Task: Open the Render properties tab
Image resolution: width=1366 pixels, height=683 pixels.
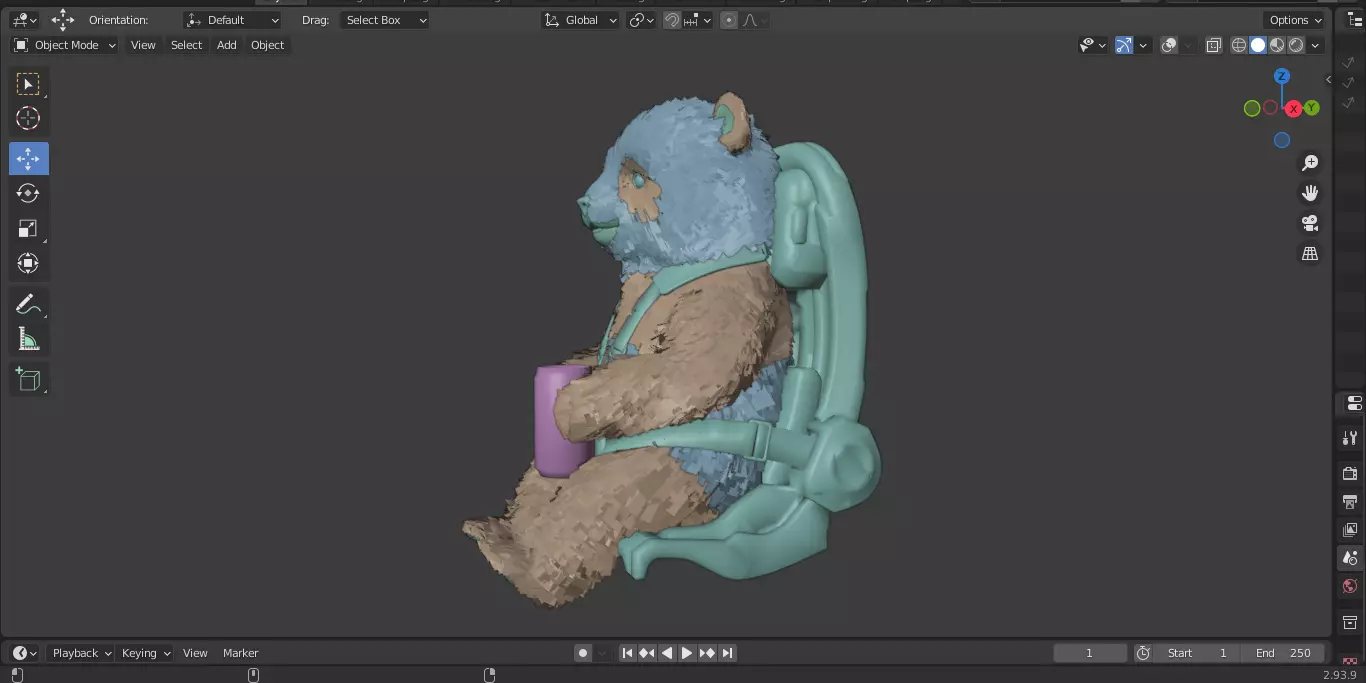Action: tap(1350, 473)
